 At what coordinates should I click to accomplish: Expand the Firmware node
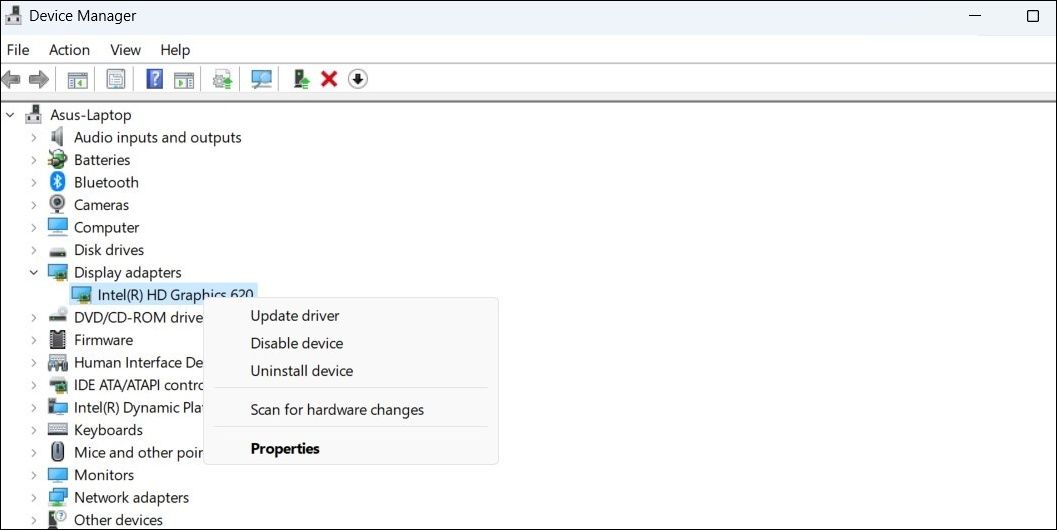(x=34, y=340)
